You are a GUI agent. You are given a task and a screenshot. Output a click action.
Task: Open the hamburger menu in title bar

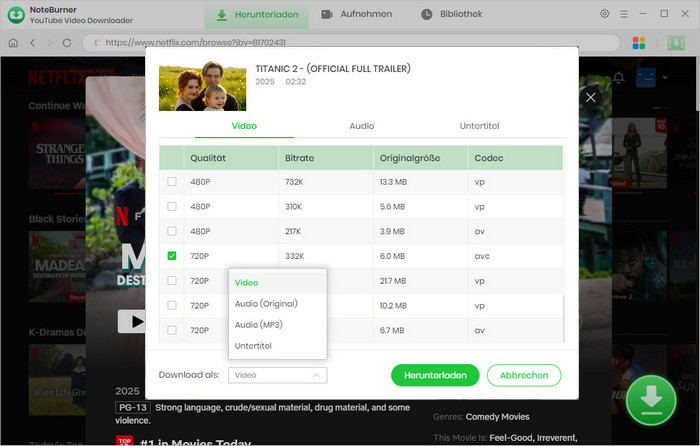(x=624, y=14)
